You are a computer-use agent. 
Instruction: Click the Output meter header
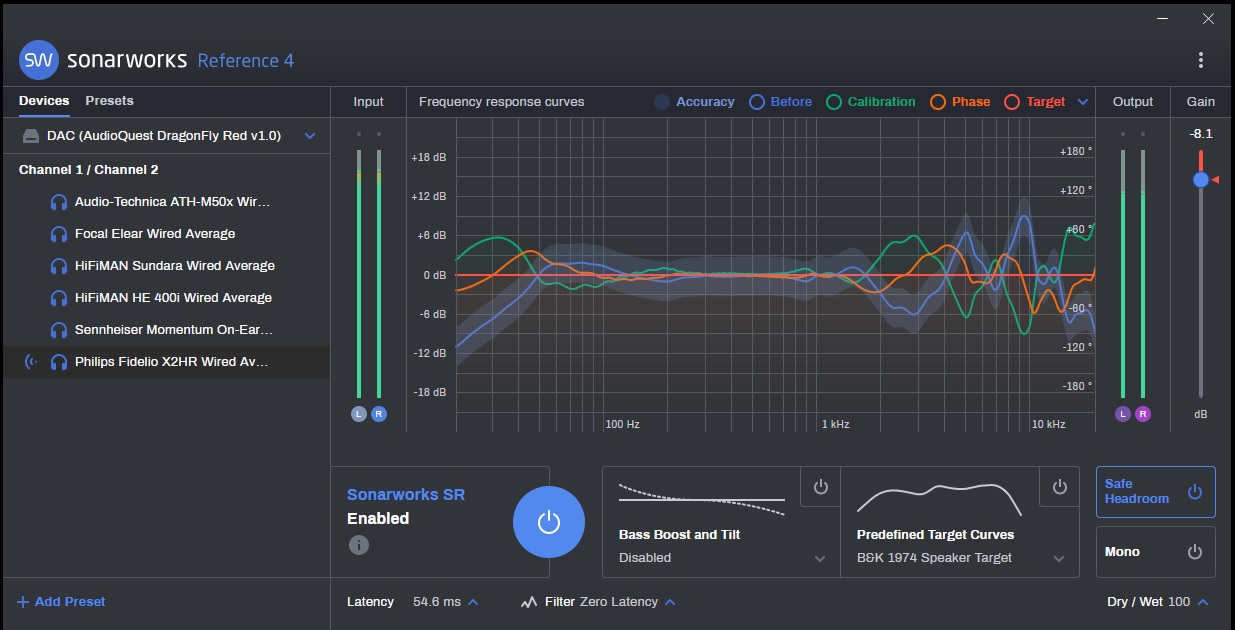pos(1133,102)
